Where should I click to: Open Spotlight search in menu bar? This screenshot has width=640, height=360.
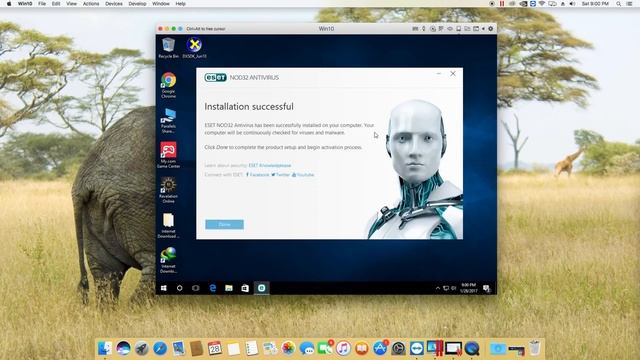[x=619, y=4]
